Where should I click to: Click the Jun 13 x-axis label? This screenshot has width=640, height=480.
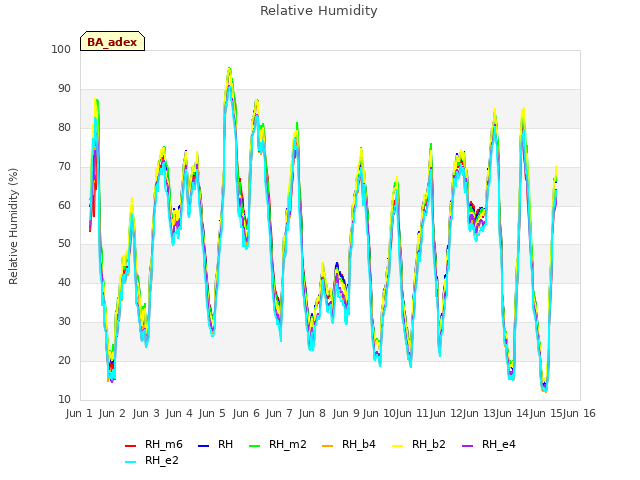(478, 413)
